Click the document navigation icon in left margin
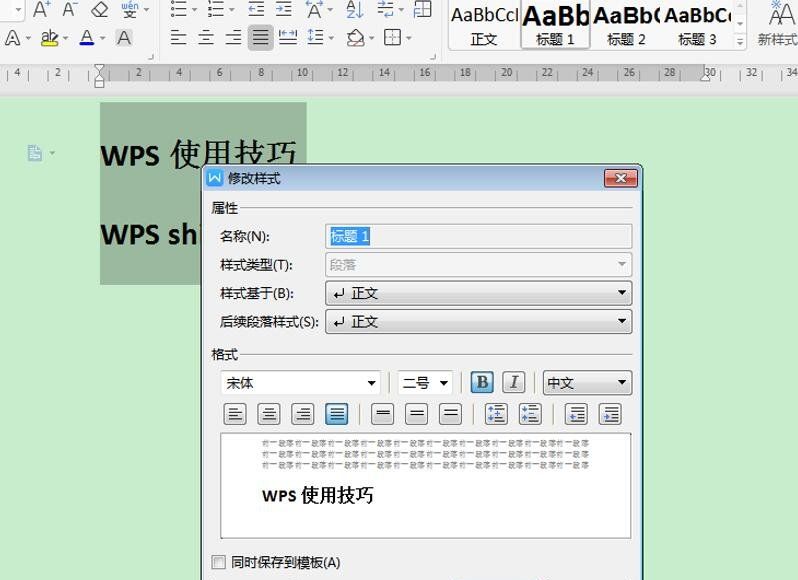Screen dimensions: 798x580 [35, 152]
